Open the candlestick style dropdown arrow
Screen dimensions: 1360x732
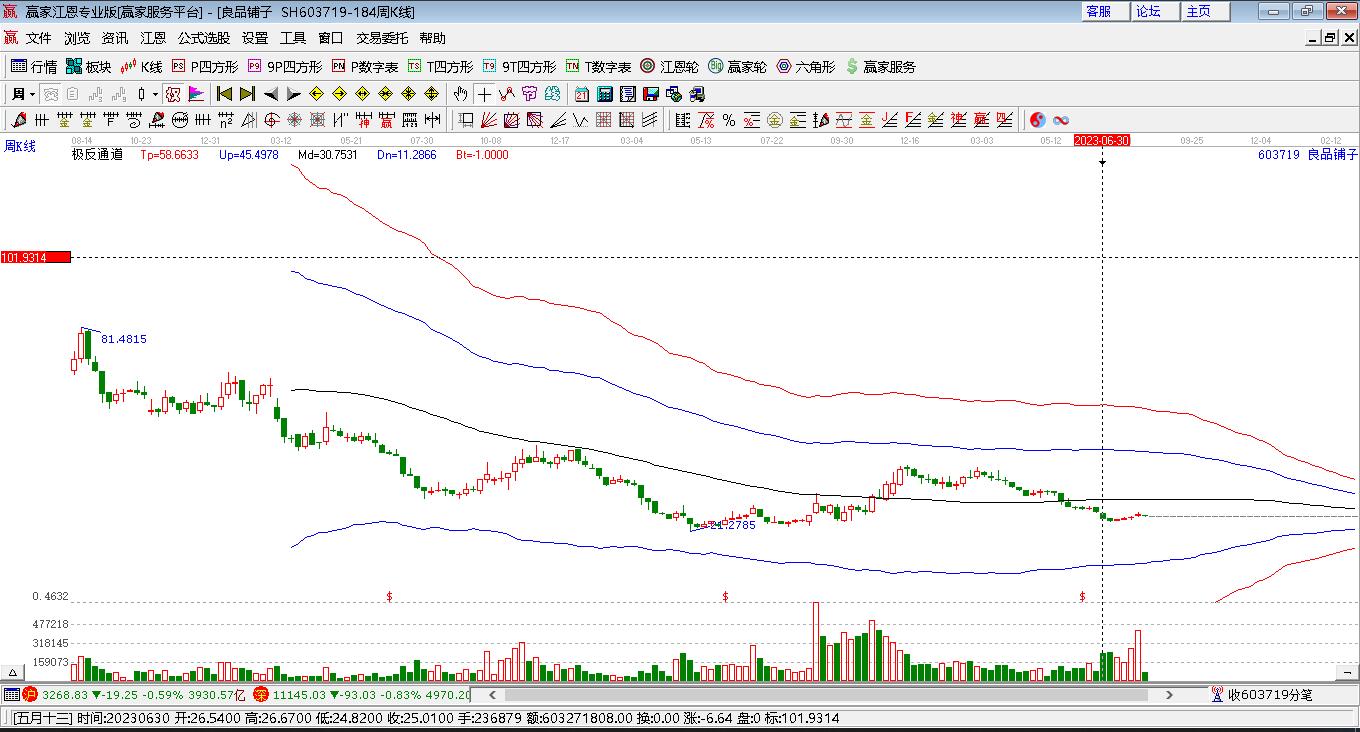(x=155, y=94)
